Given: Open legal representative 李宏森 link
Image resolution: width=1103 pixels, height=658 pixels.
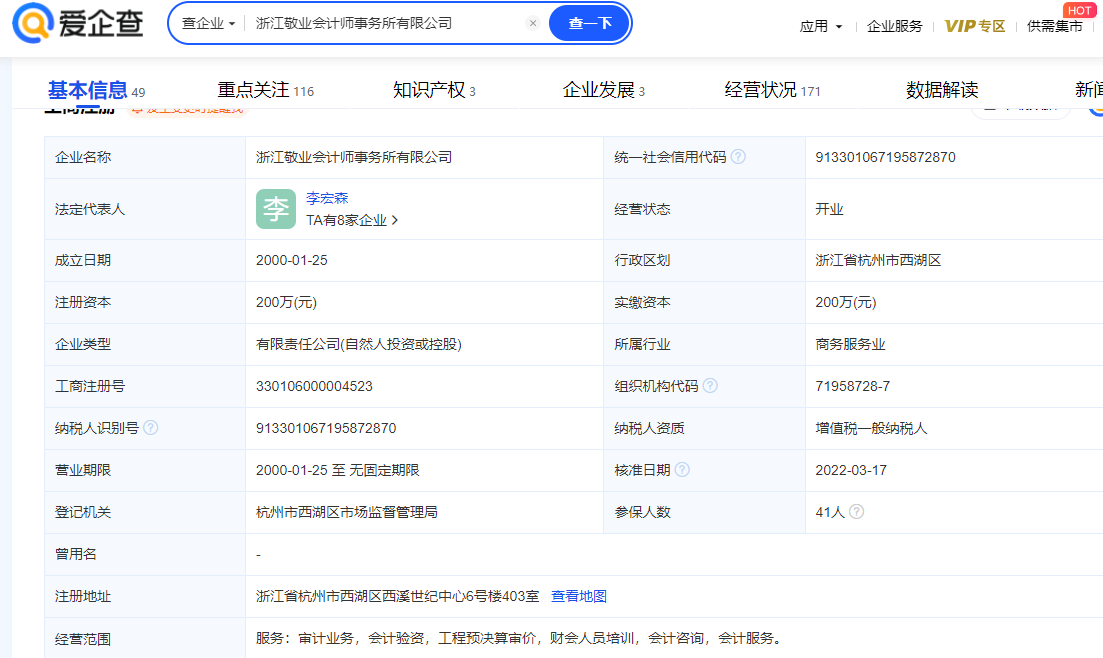Looking at the screenshot, I should [327, 198].
